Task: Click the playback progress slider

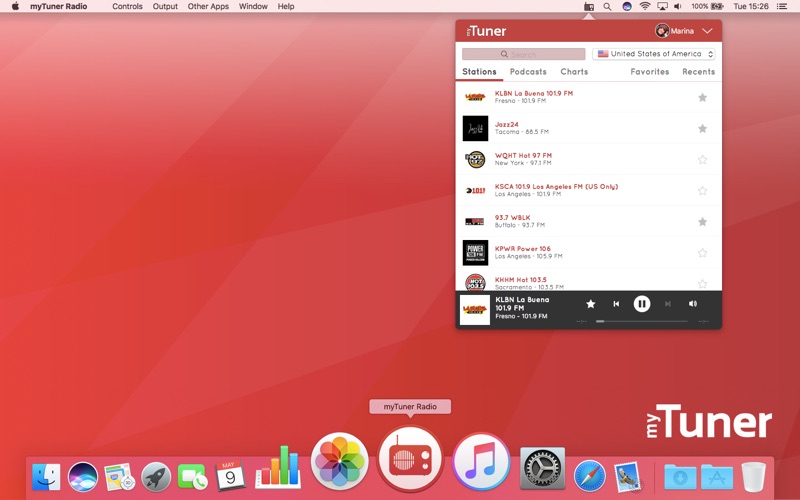Action: 642,321
